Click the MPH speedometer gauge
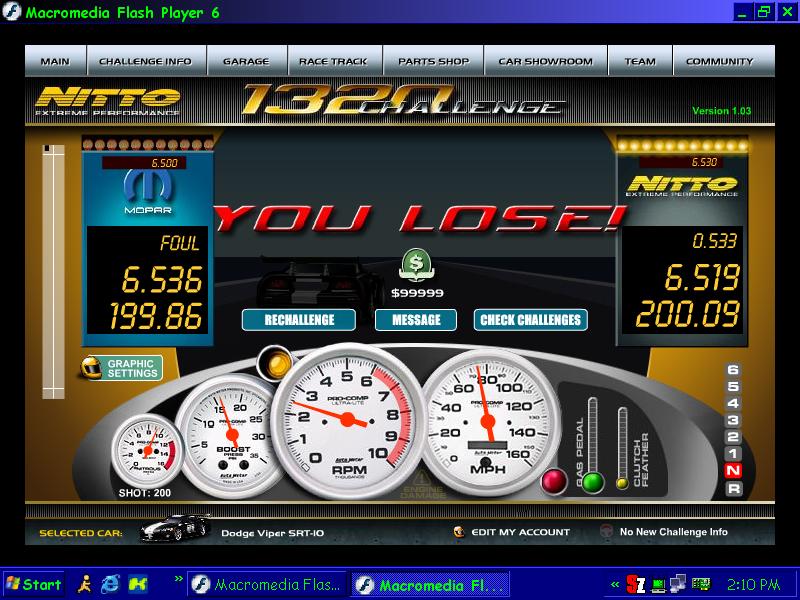 pyautogui.click(x=487, y=421)
